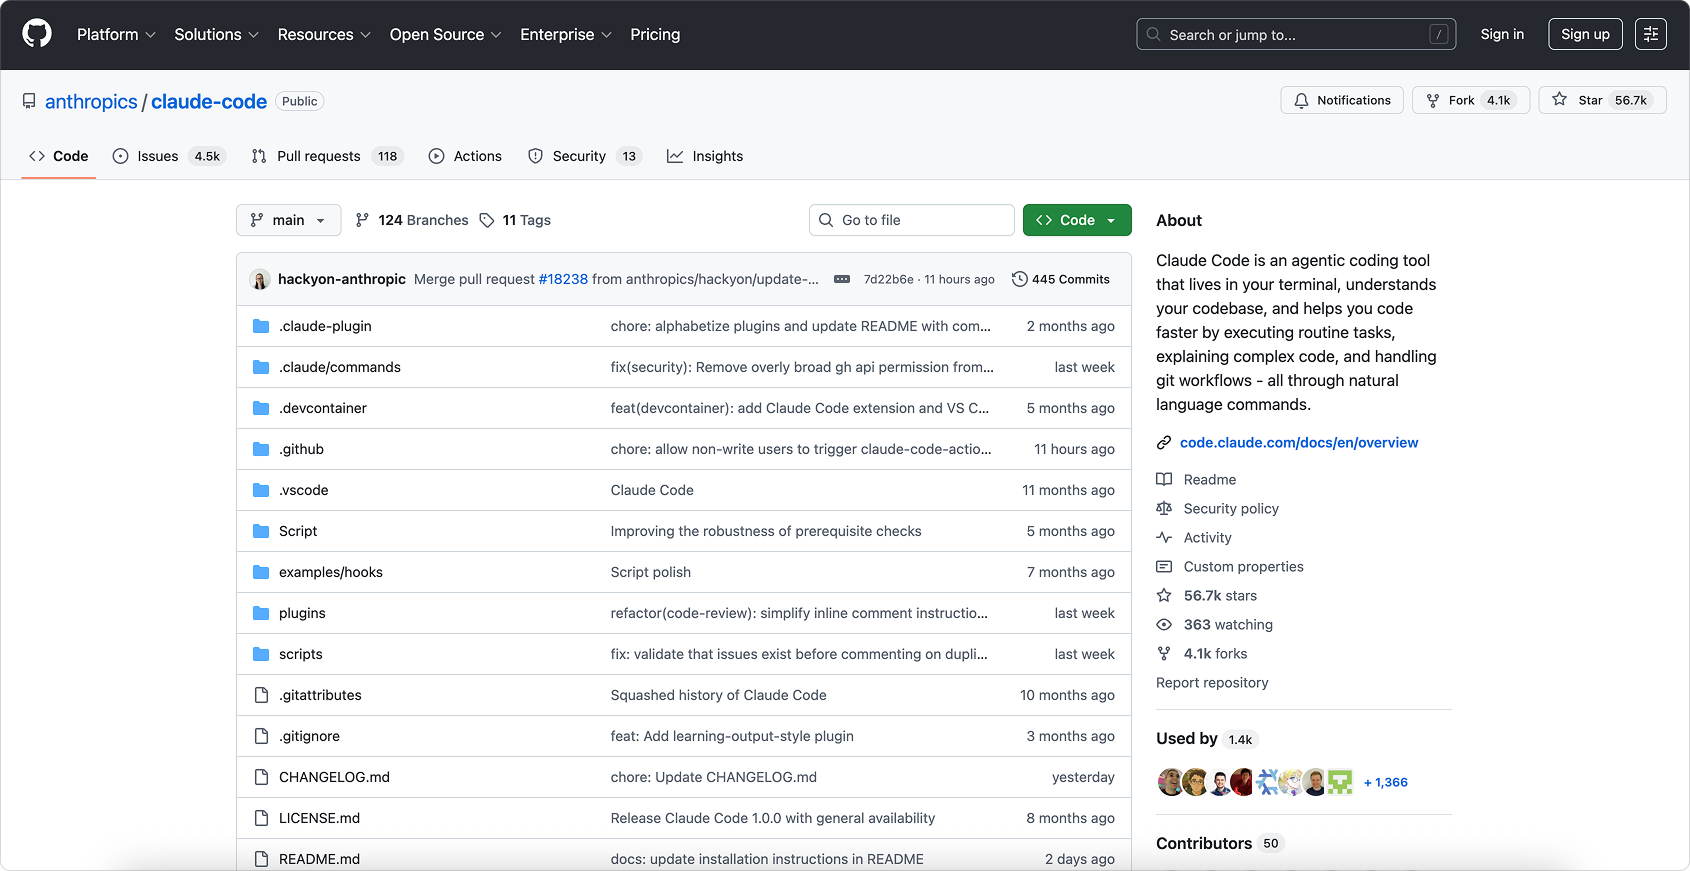Click hackyon-anthropic avatar image
Screen dimensions: 1690x871
pos(260,279)
